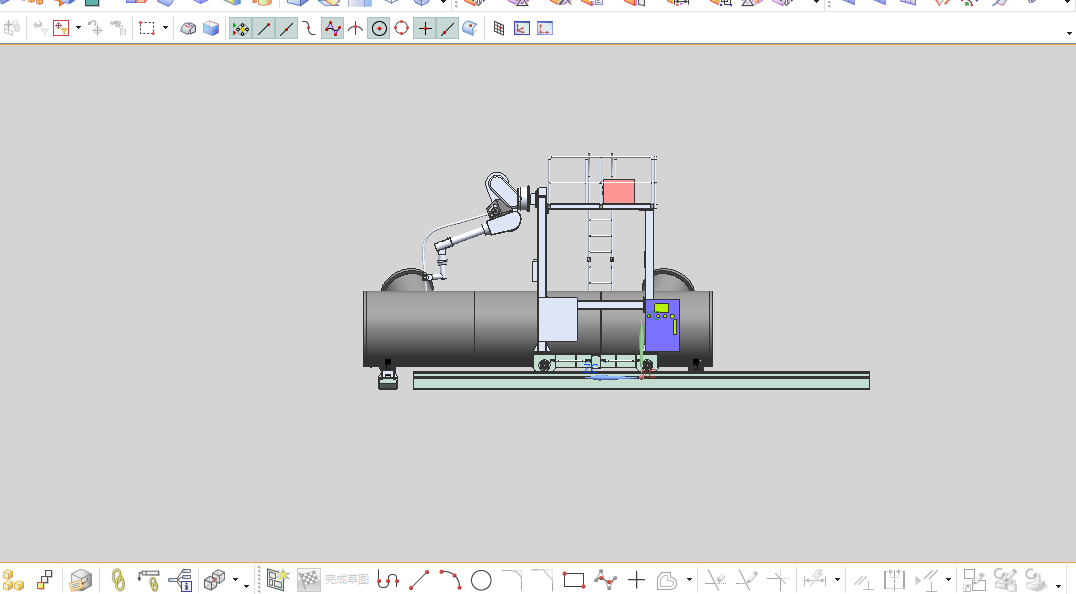
Task: Select the Offset Curve tool
Action: point(668,580)
